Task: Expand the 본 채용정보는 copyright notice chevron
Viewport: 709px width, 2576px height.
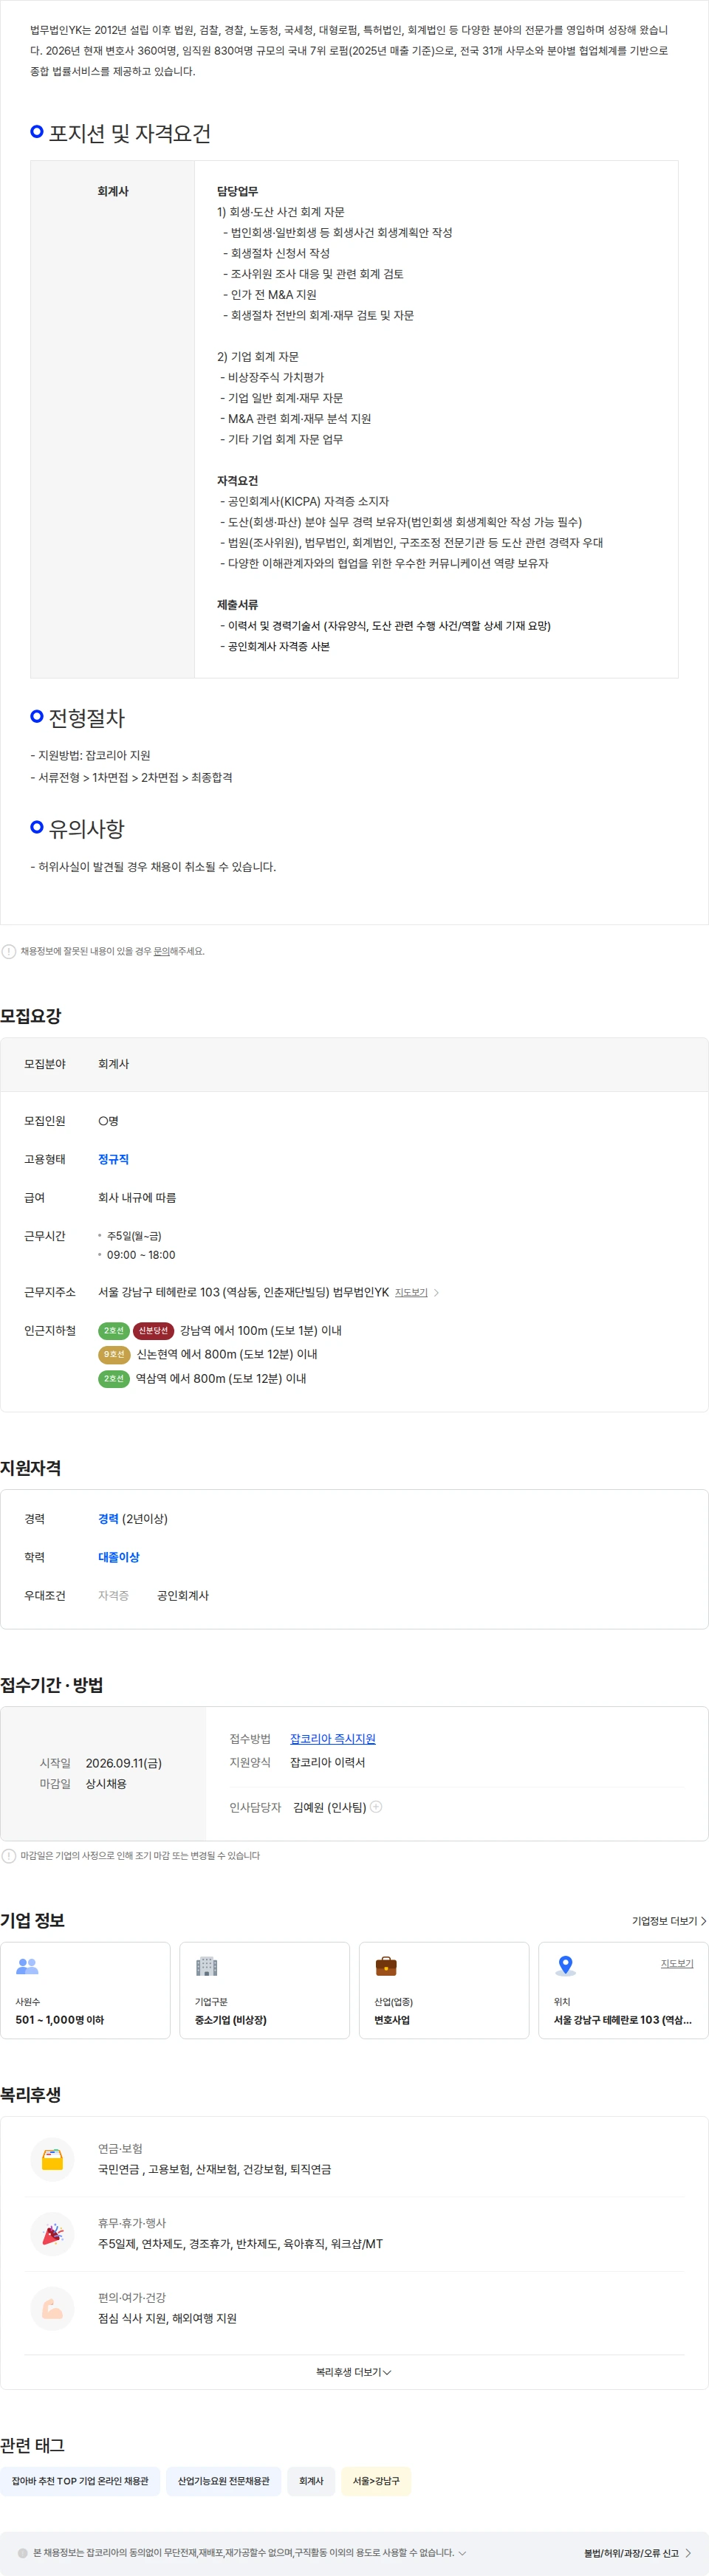Action: point(462,2553)
